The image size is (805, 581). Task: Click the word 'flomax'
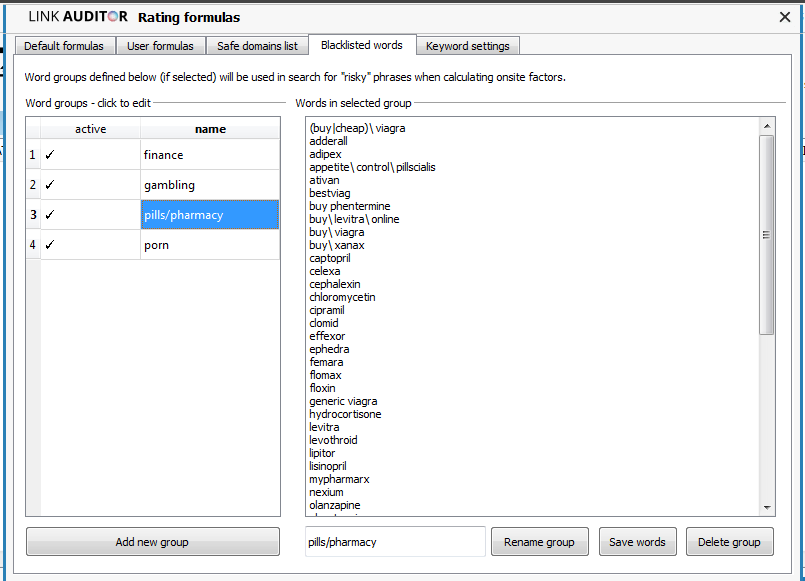click(x=325, y=375)
